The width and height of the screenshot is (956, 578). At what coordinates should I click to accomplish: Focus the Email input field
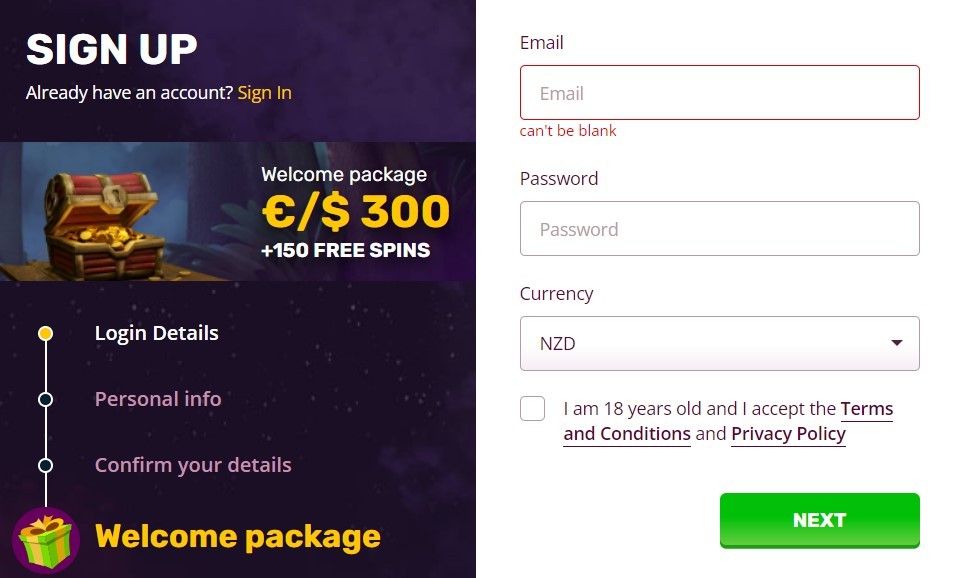coord(719,93)
